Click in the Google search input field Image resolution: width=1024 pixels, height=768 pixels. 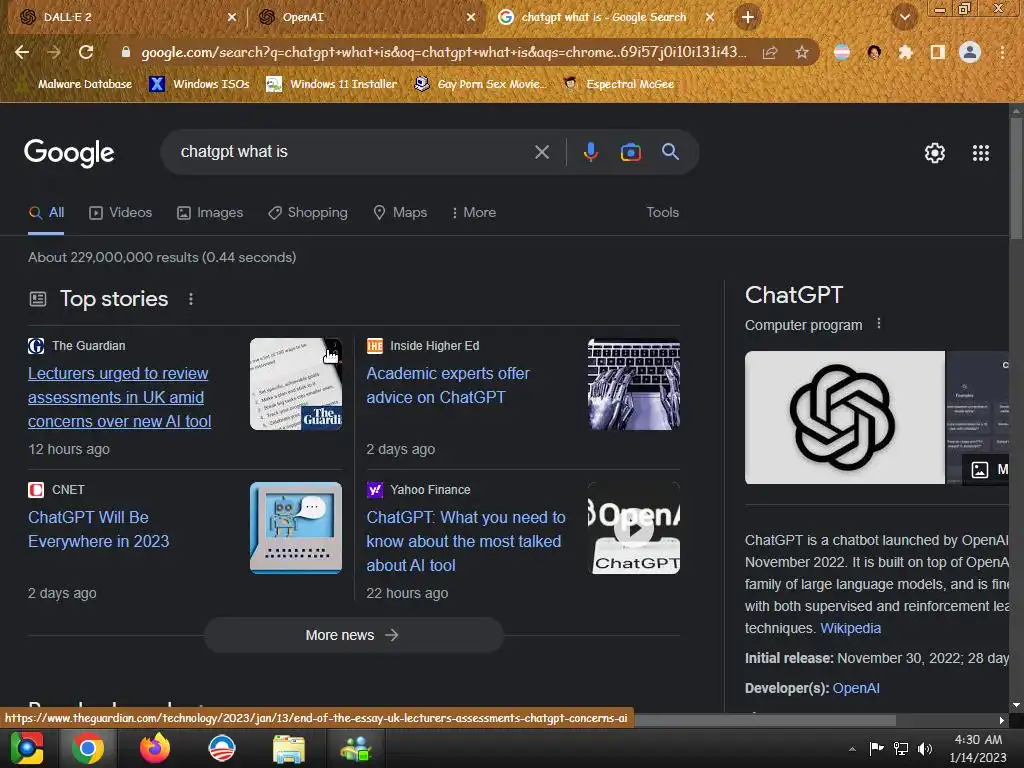[x=353, y=152]
